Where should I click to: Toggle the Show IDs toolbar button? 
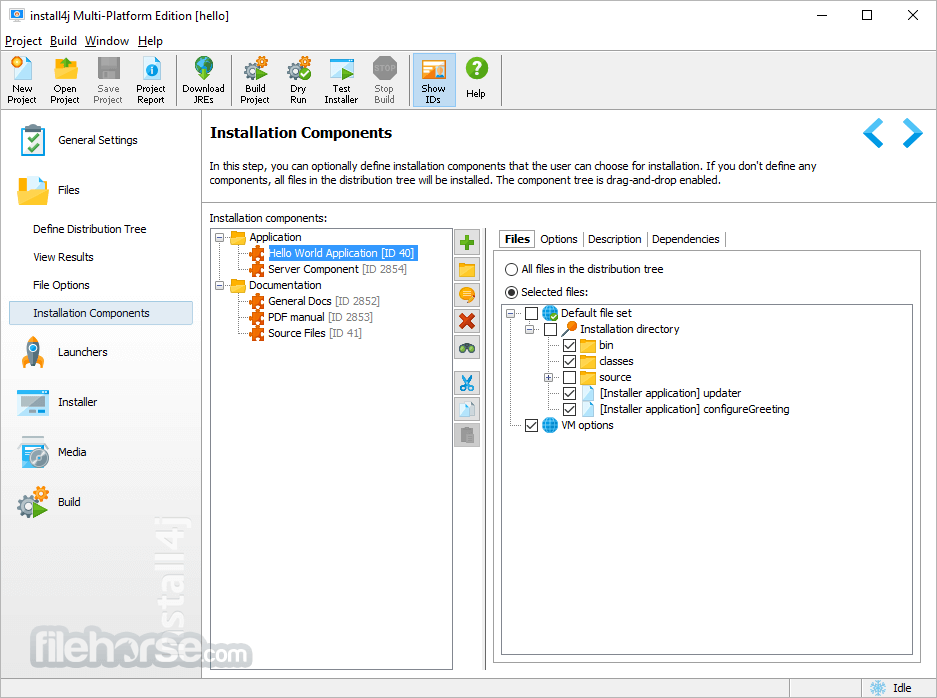pyautogui.click(x=434, y=80)
